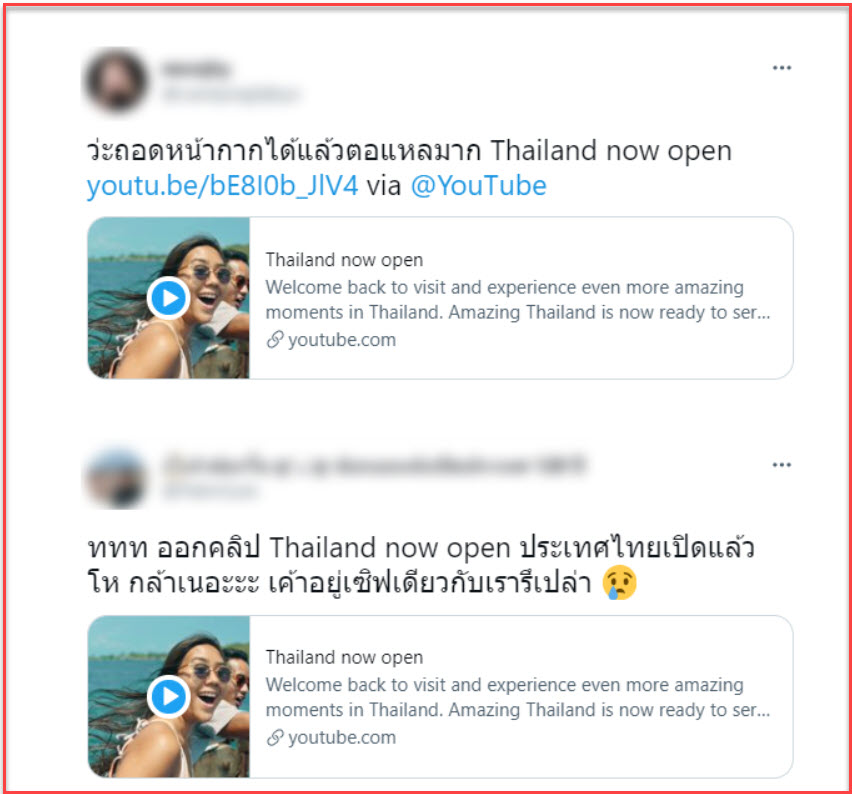The width and height of the screenshot is (852, 794).
Task: Click the first card's youtube.com link icon
Action: (275, 340)
